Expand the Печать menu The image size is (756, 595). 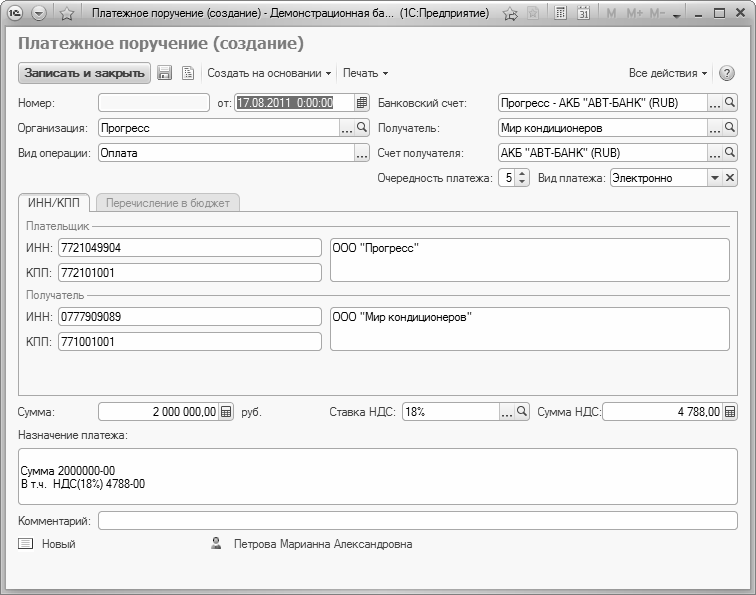365,73
